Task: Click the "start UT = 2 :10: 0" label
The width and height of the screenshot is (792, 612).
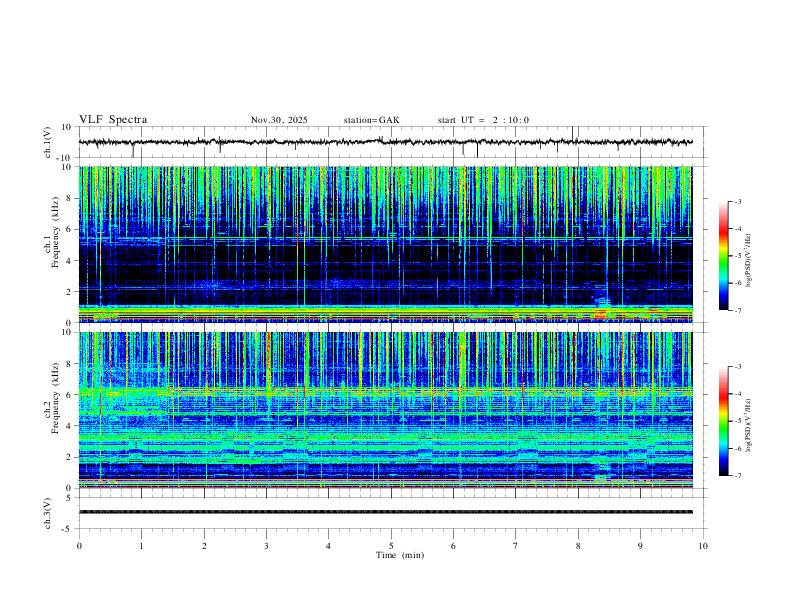Action: coord(483,120)
